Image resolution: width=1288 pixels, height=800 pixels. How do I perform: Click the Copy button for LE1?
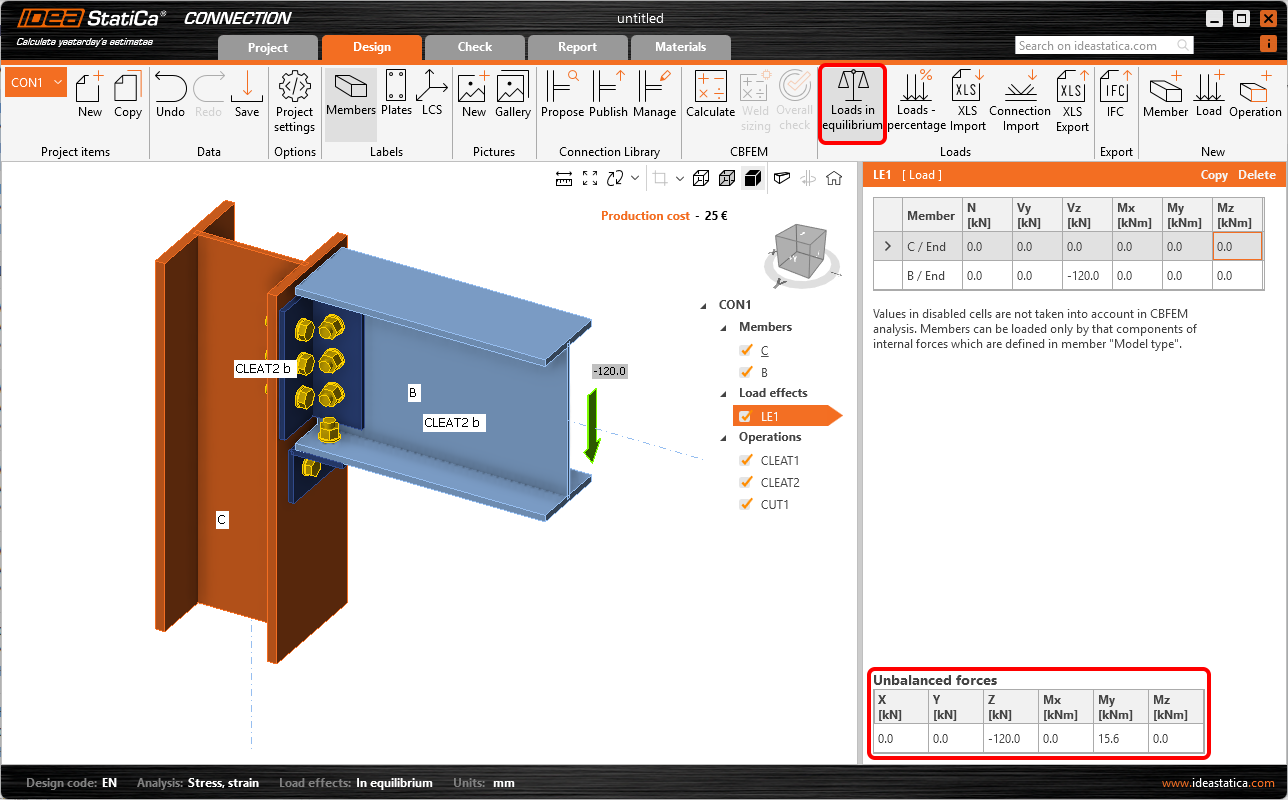(1213, 175)
